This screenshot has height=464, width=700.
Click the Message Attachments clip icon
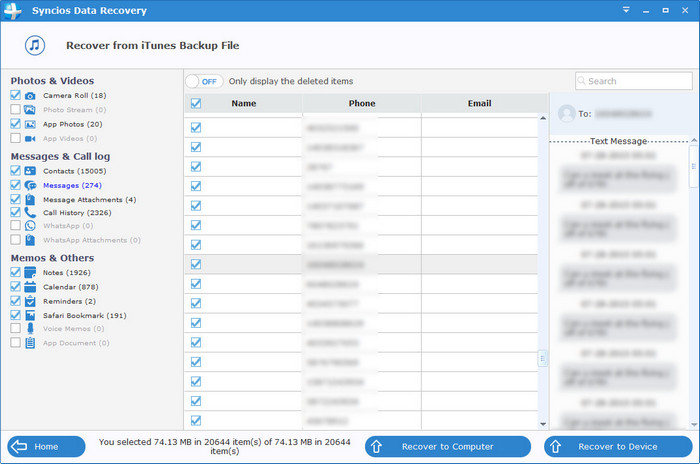(x=30, y=200)
